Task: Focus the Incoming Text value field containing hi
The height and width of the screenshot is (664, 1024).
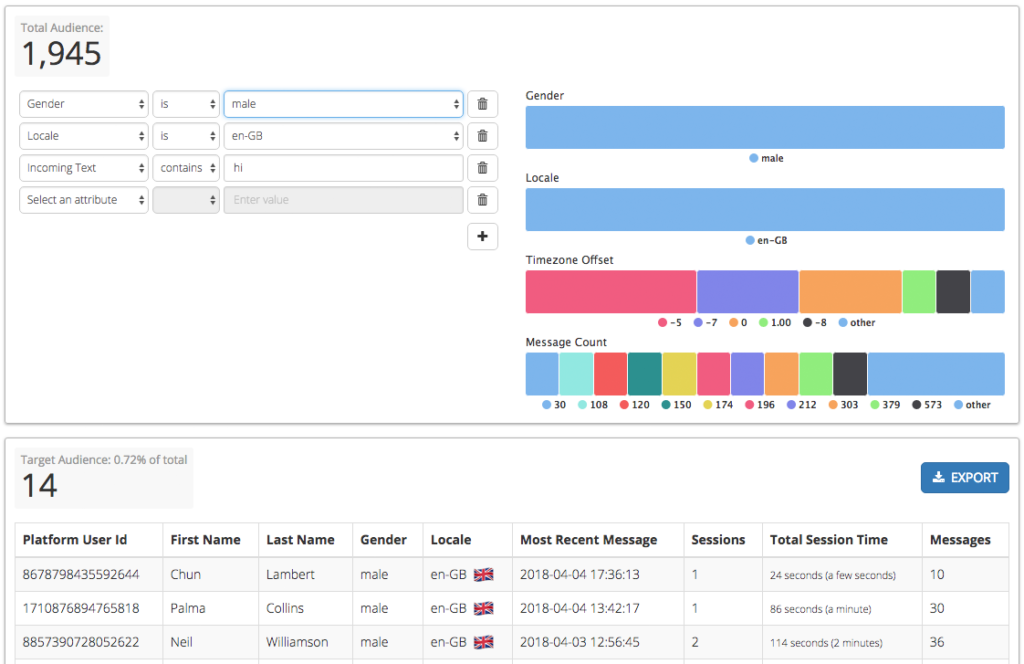Action: tap(344, 168)
